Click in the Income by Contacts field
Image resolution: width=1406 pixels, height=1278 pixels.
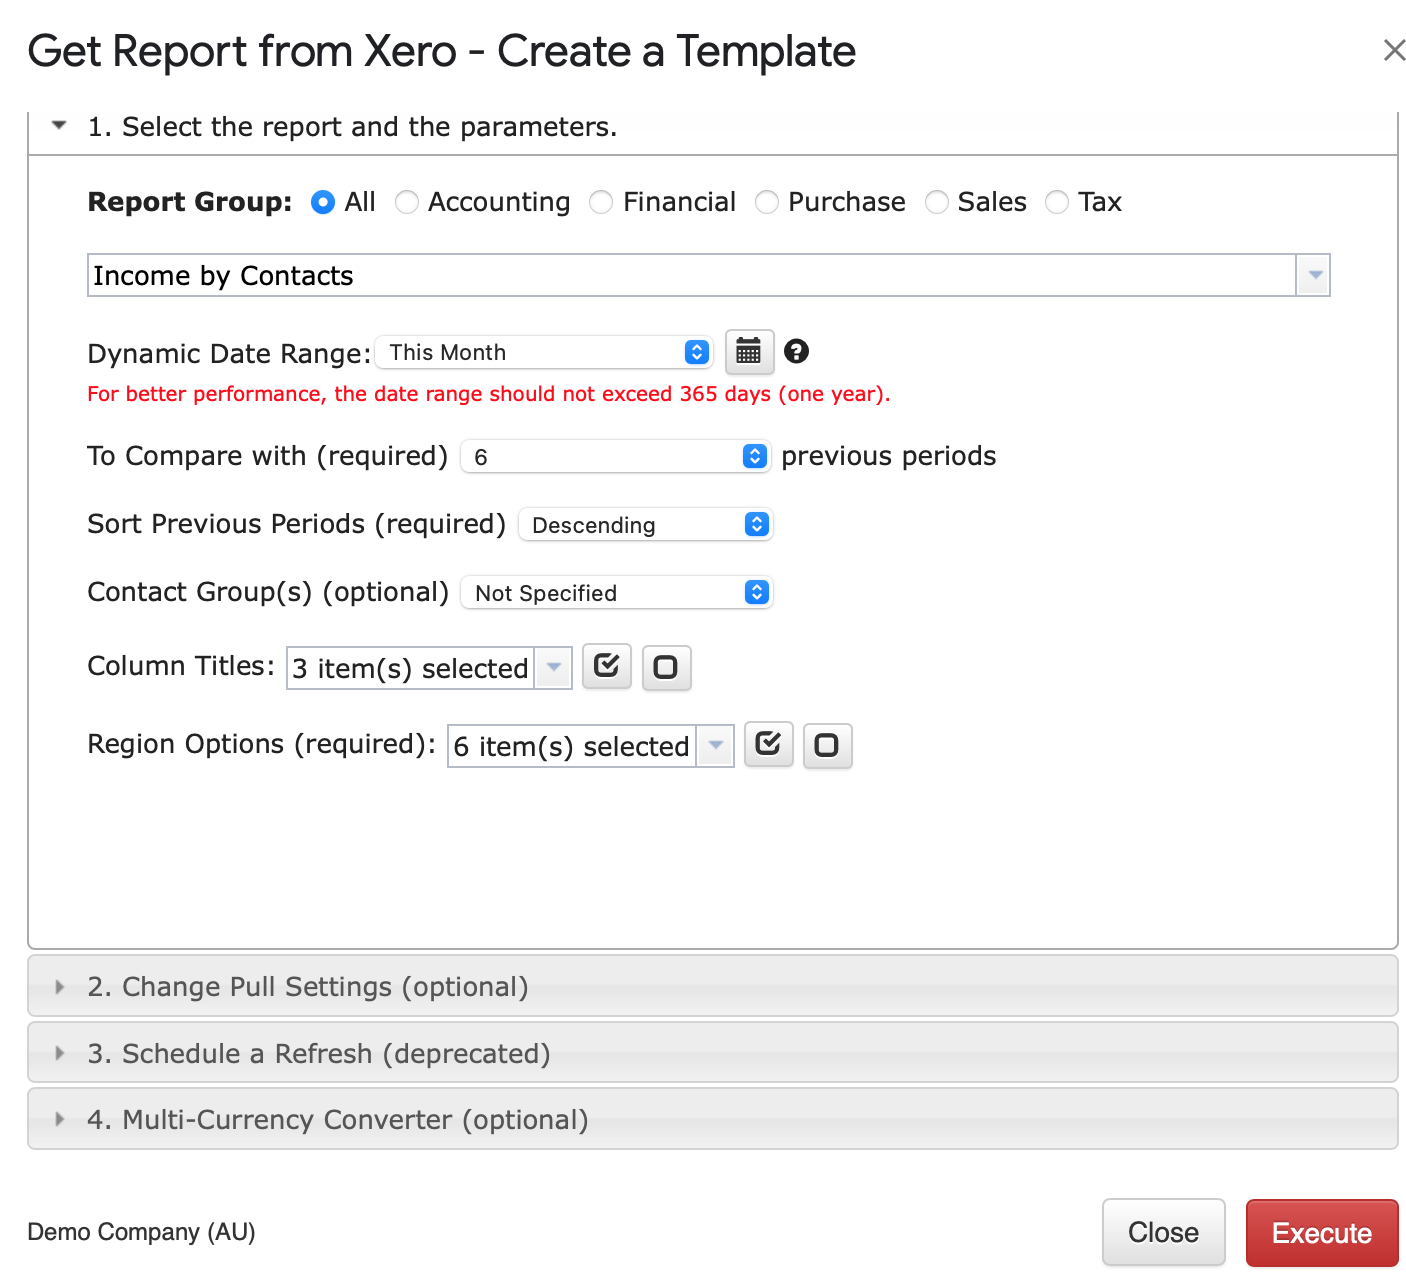point(692,275)
